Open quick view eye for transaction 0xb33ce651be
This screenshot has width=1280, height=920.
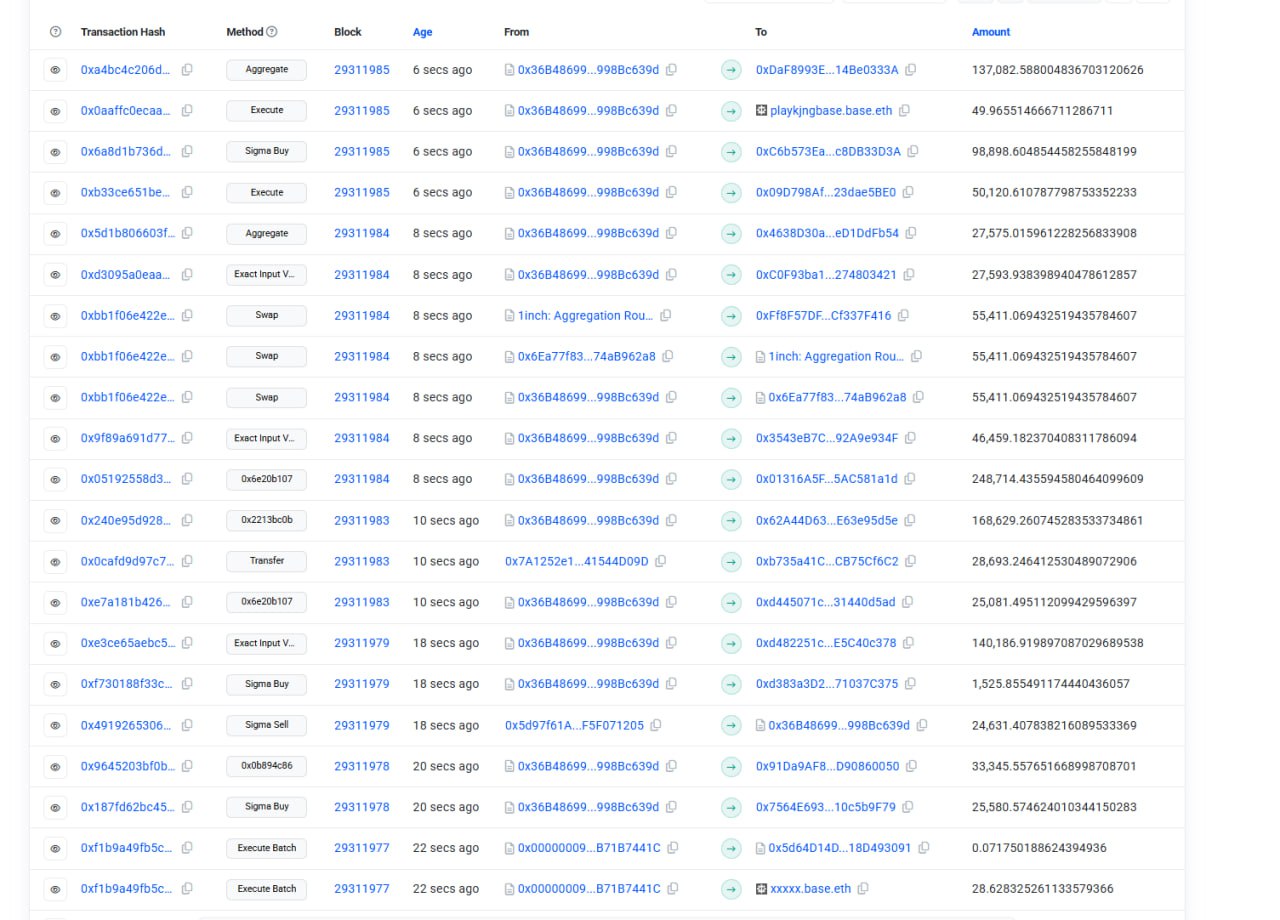(x=55, y=193)
